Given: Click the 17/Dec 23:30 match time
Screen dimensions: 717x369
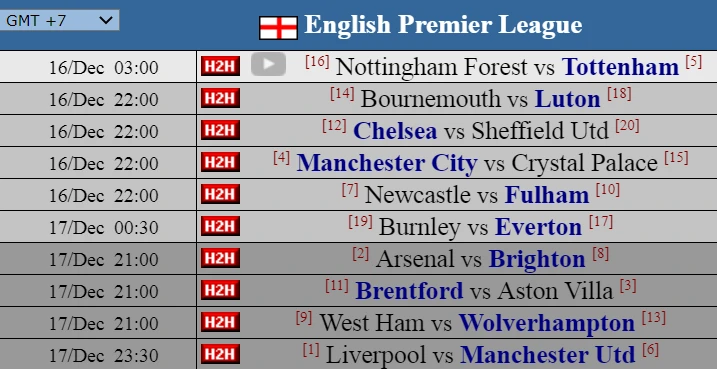Looking at the screenshot, I should click(x=104, y=356).
